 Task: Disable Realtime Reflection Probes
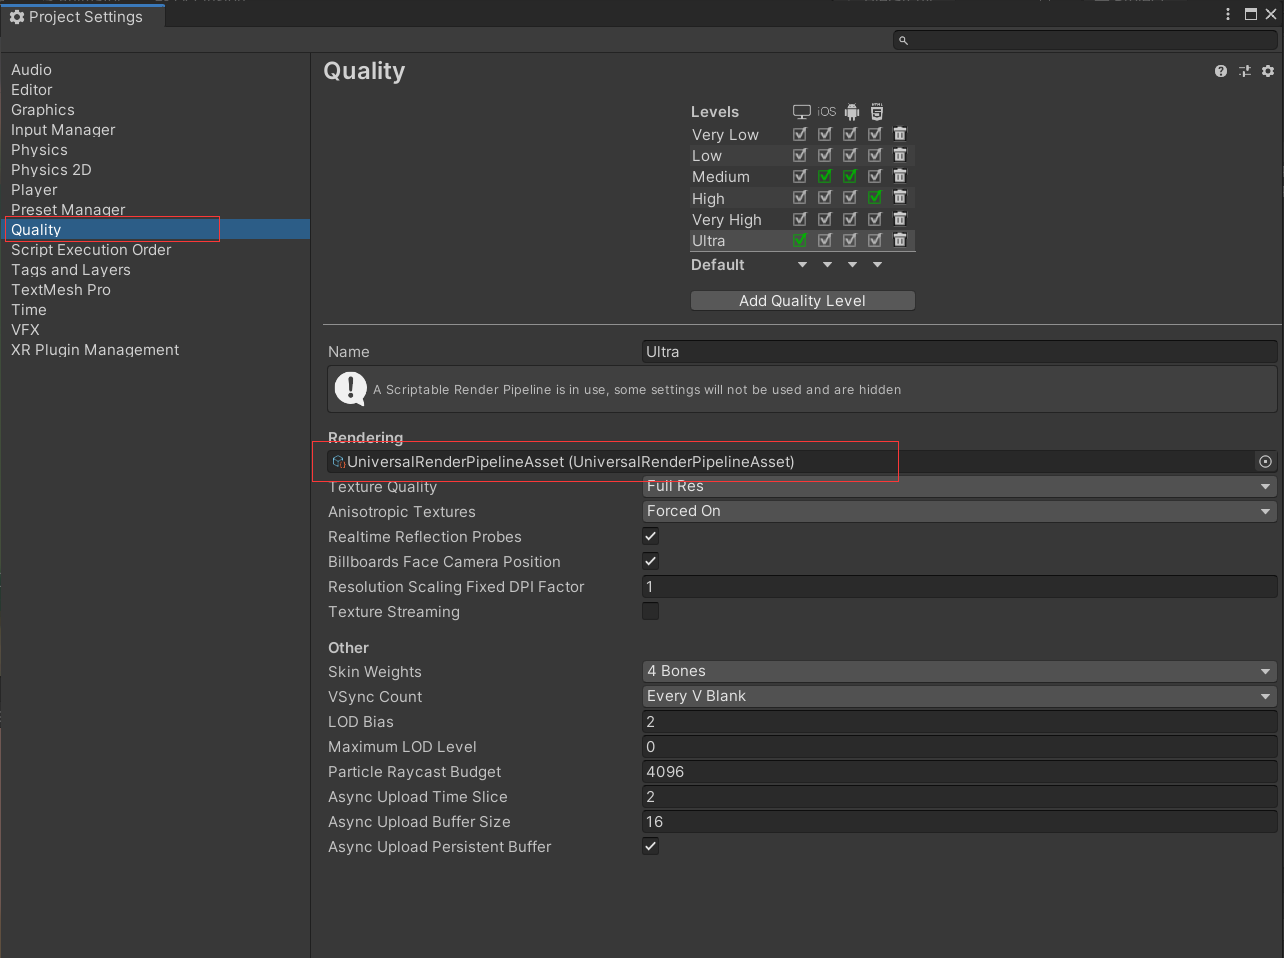tap(650, 536)
